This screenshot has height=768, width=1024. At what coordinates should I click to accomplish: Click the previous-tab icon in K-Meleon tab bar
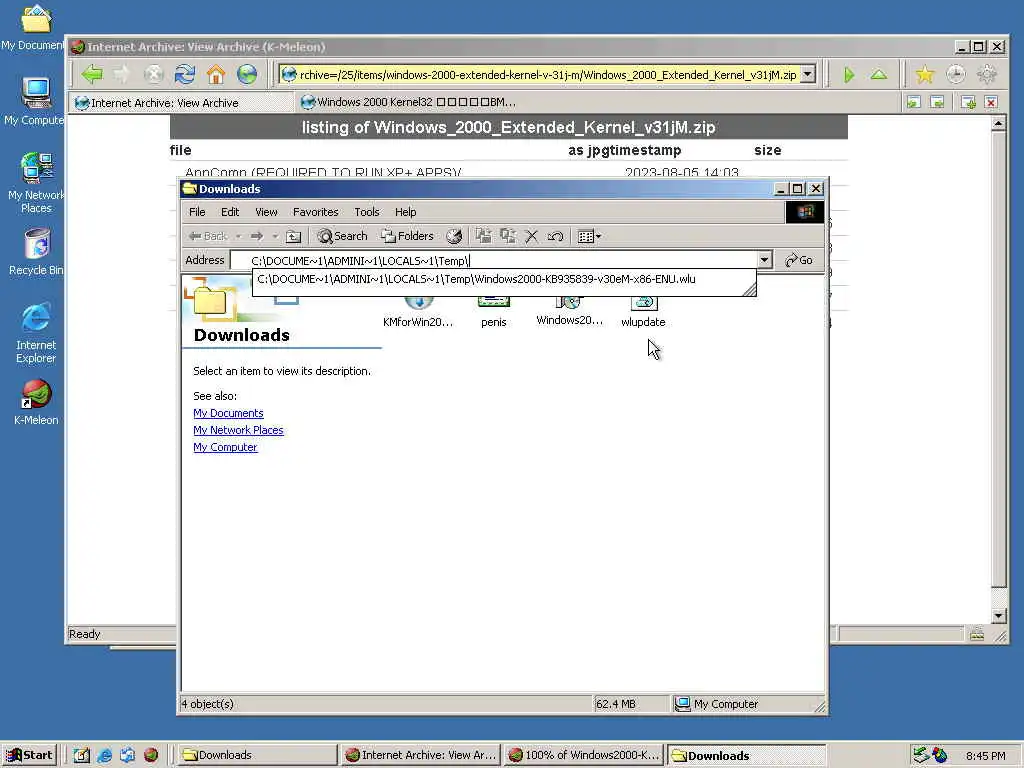[914, 103]
